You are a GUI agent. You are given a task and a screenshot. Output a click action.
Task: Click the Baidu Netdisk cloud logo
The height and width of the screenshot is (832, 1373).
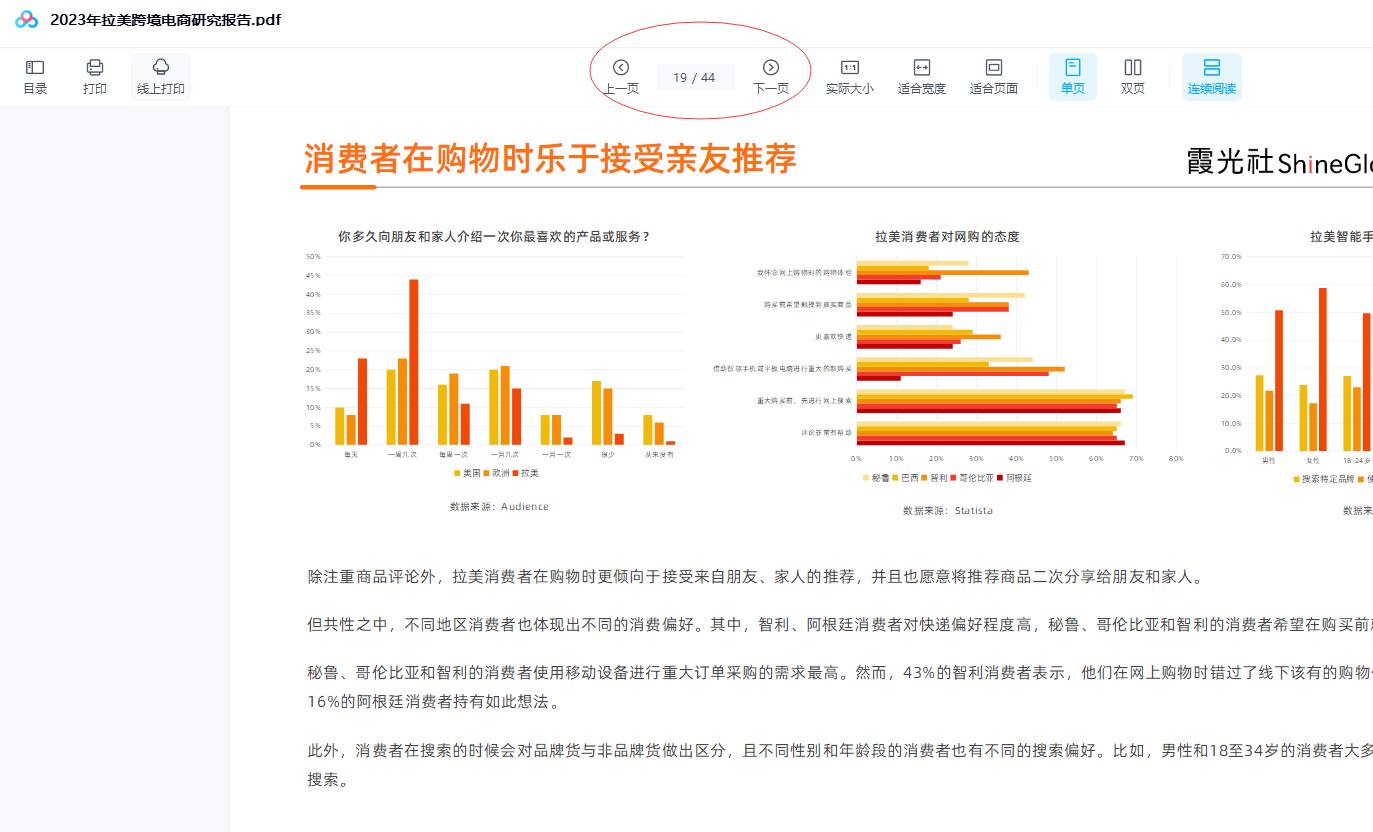[26, 20]
